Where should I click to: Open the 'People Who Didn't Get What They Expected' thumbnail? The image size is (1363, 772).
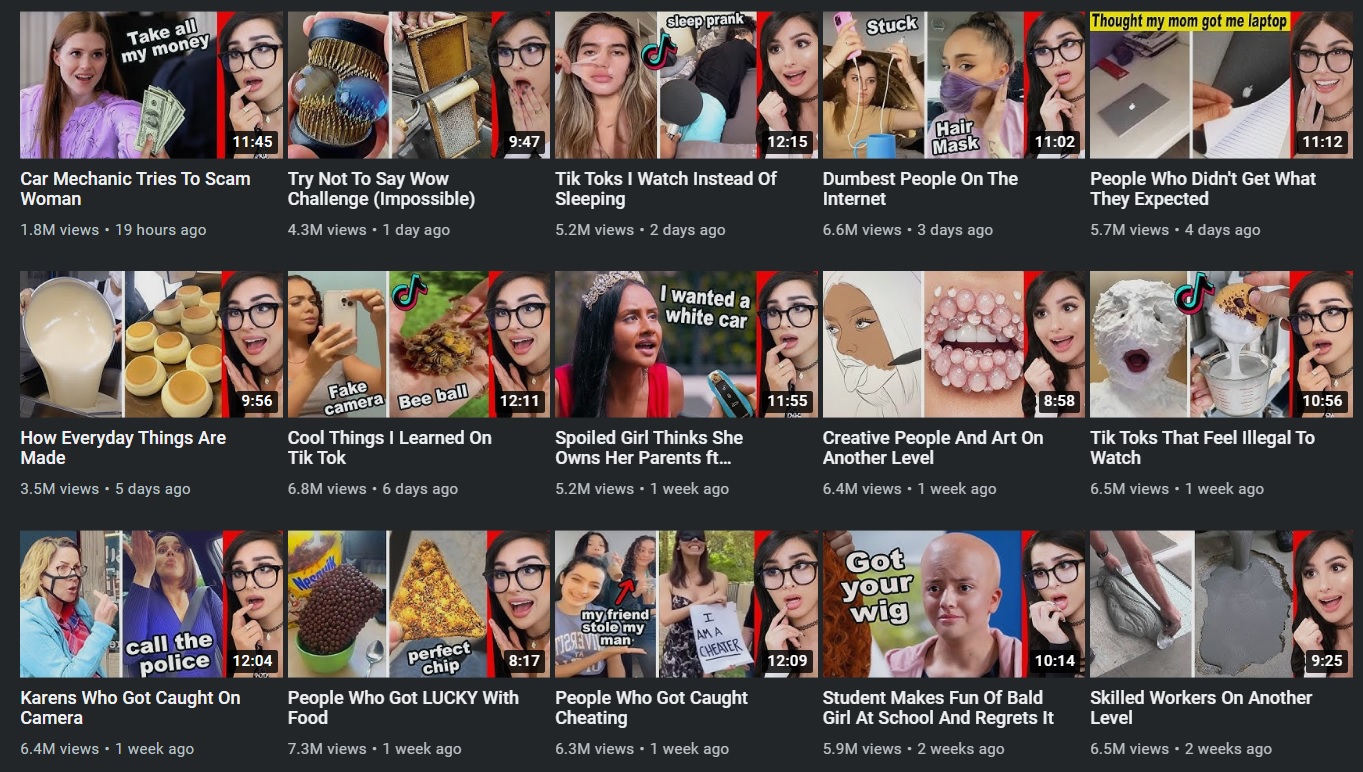tap(1221, 85)
